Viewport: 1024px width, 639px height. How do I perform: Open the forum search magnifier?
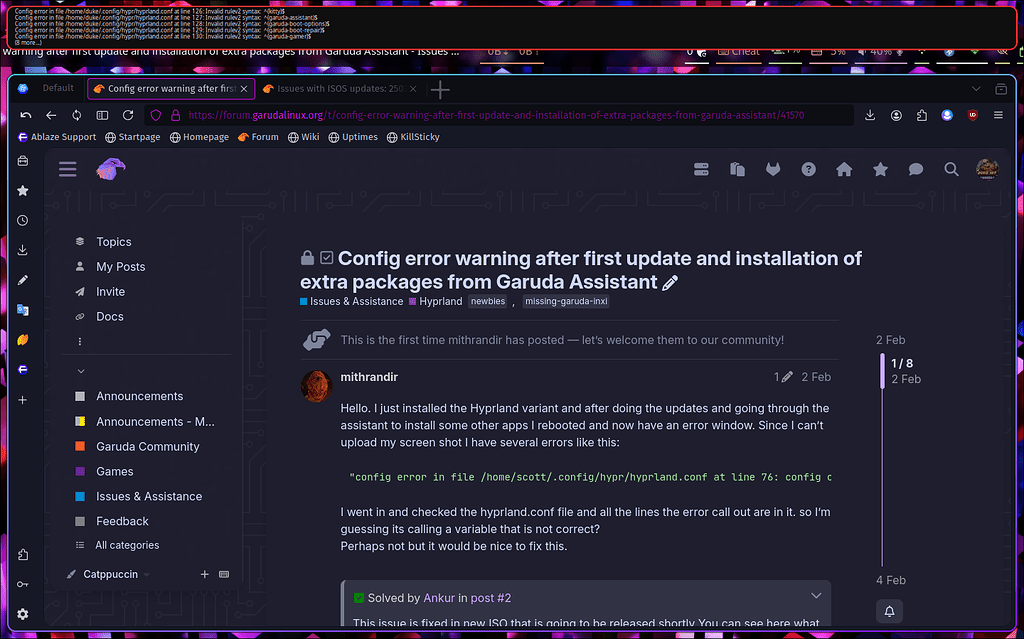pyautogui.click(x=951, y=169)
